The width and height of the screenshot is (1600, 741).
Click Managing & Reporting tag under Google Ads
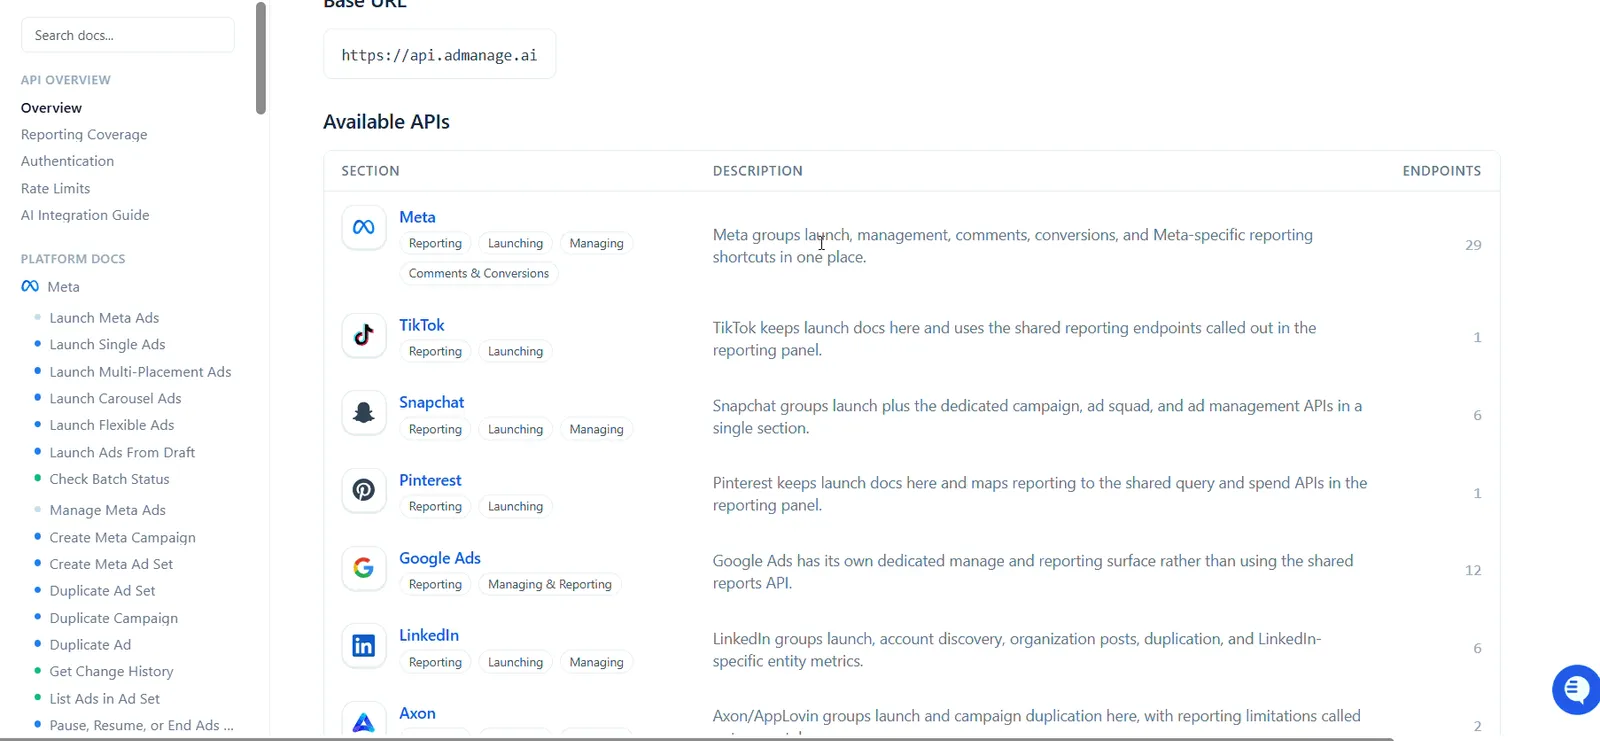[x=550, y=584]
